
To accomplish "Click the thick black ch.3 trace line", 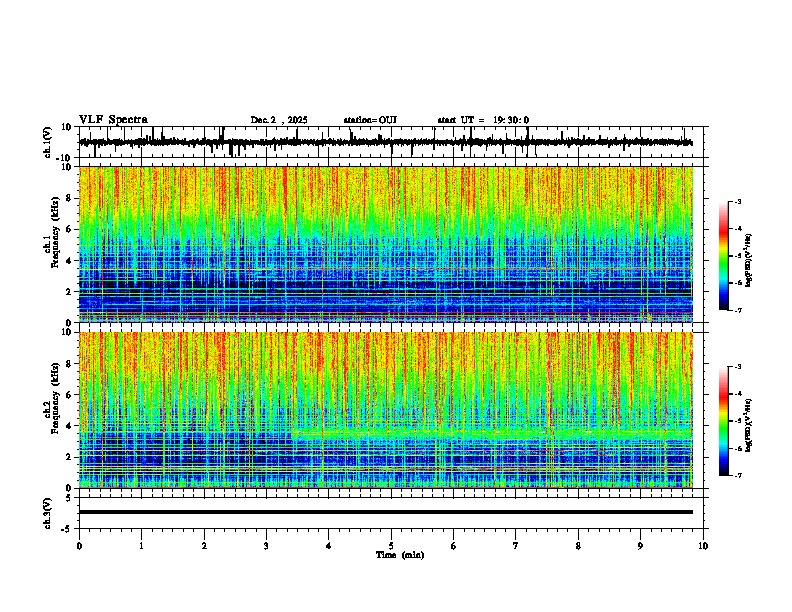I will click(x=386, y=512).
